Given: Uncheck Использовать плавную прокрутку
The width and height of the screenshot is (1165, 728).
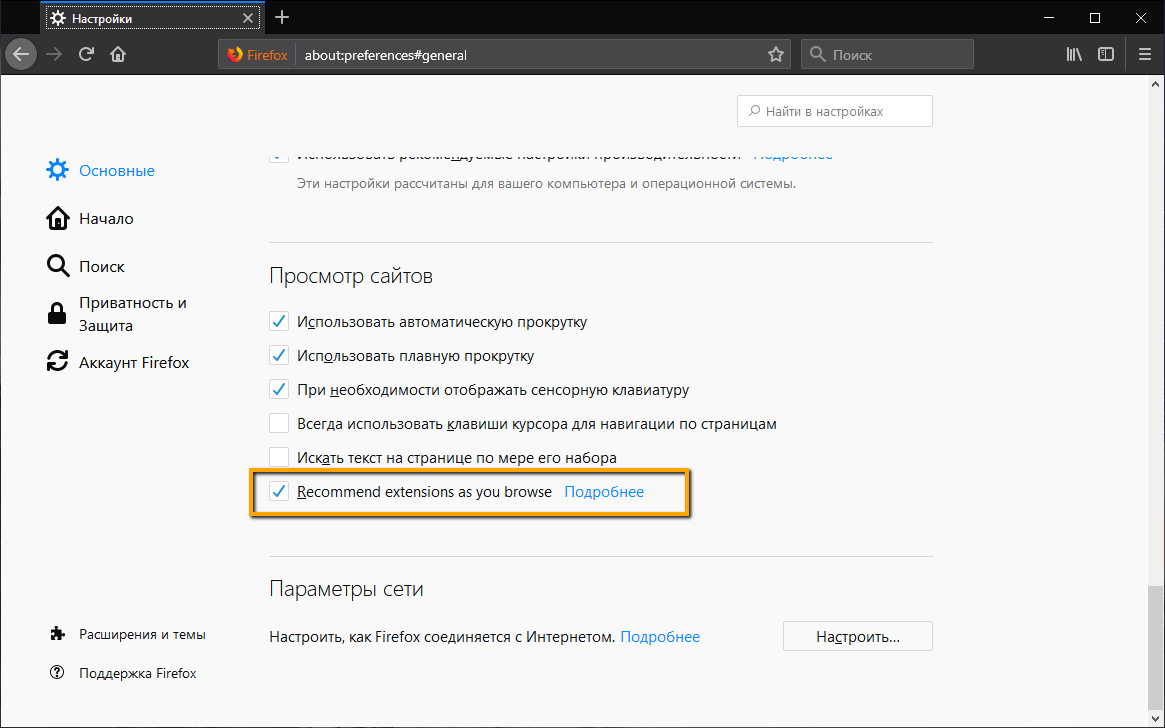Looking at the screenshot, I should click(279, 356).
